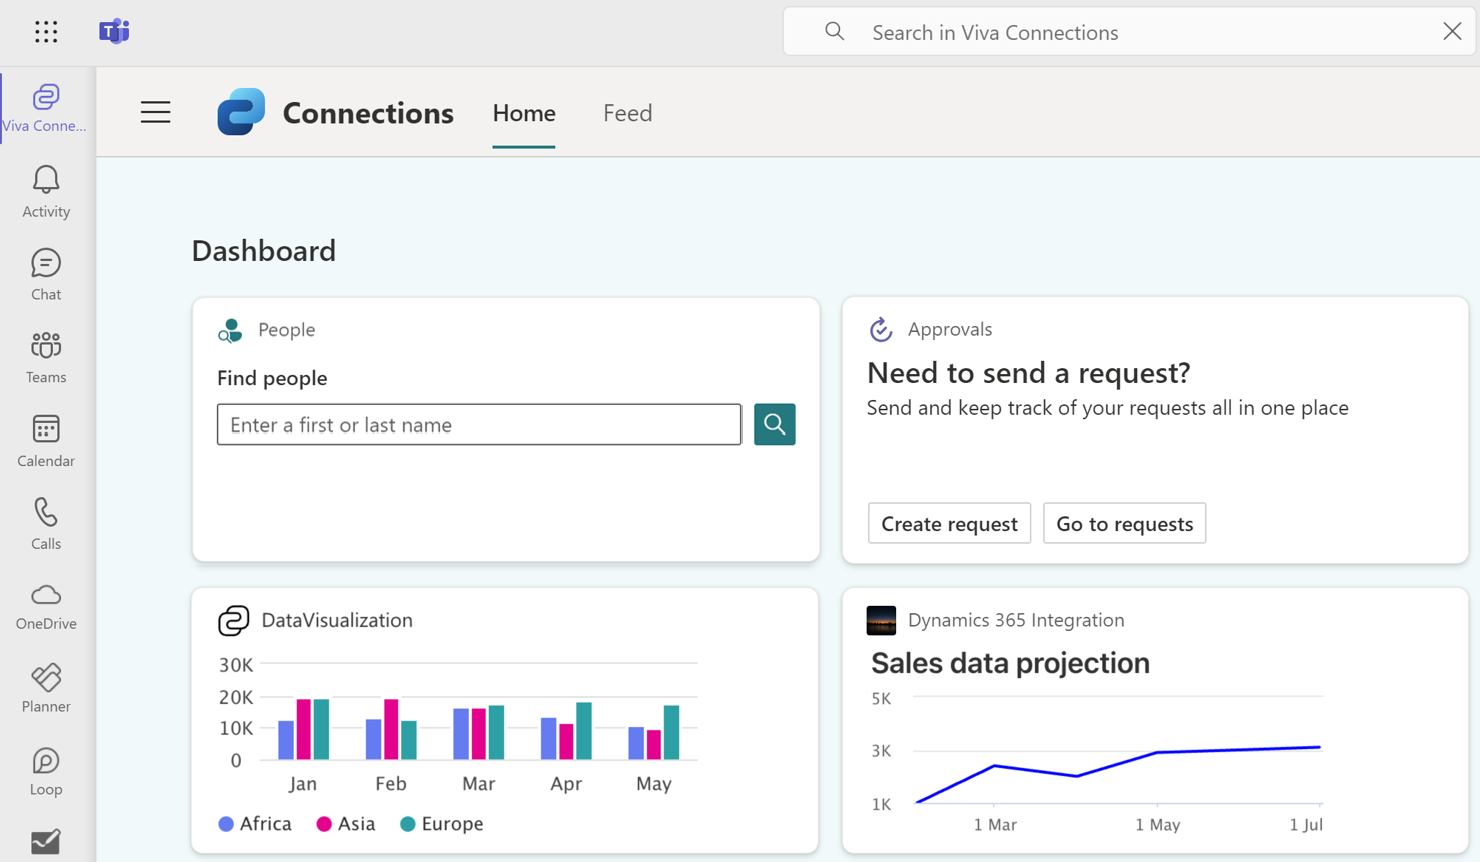The image size is (1480, 862).
Task: Switch to the Feed tab
Action: pyautogui.click(x=627, y=113)
